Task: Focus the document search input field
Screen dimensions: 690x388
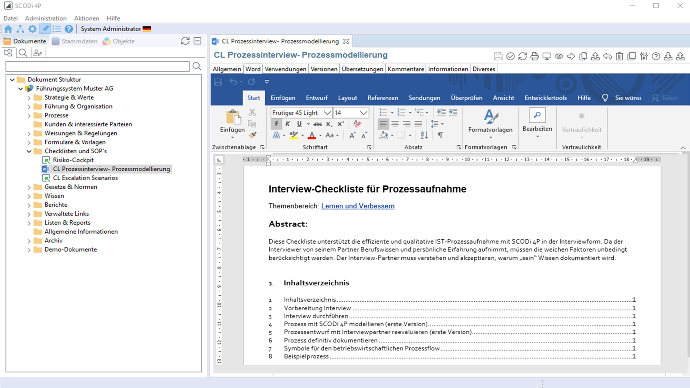Action: pyautogui.click(x=97, y=66)
